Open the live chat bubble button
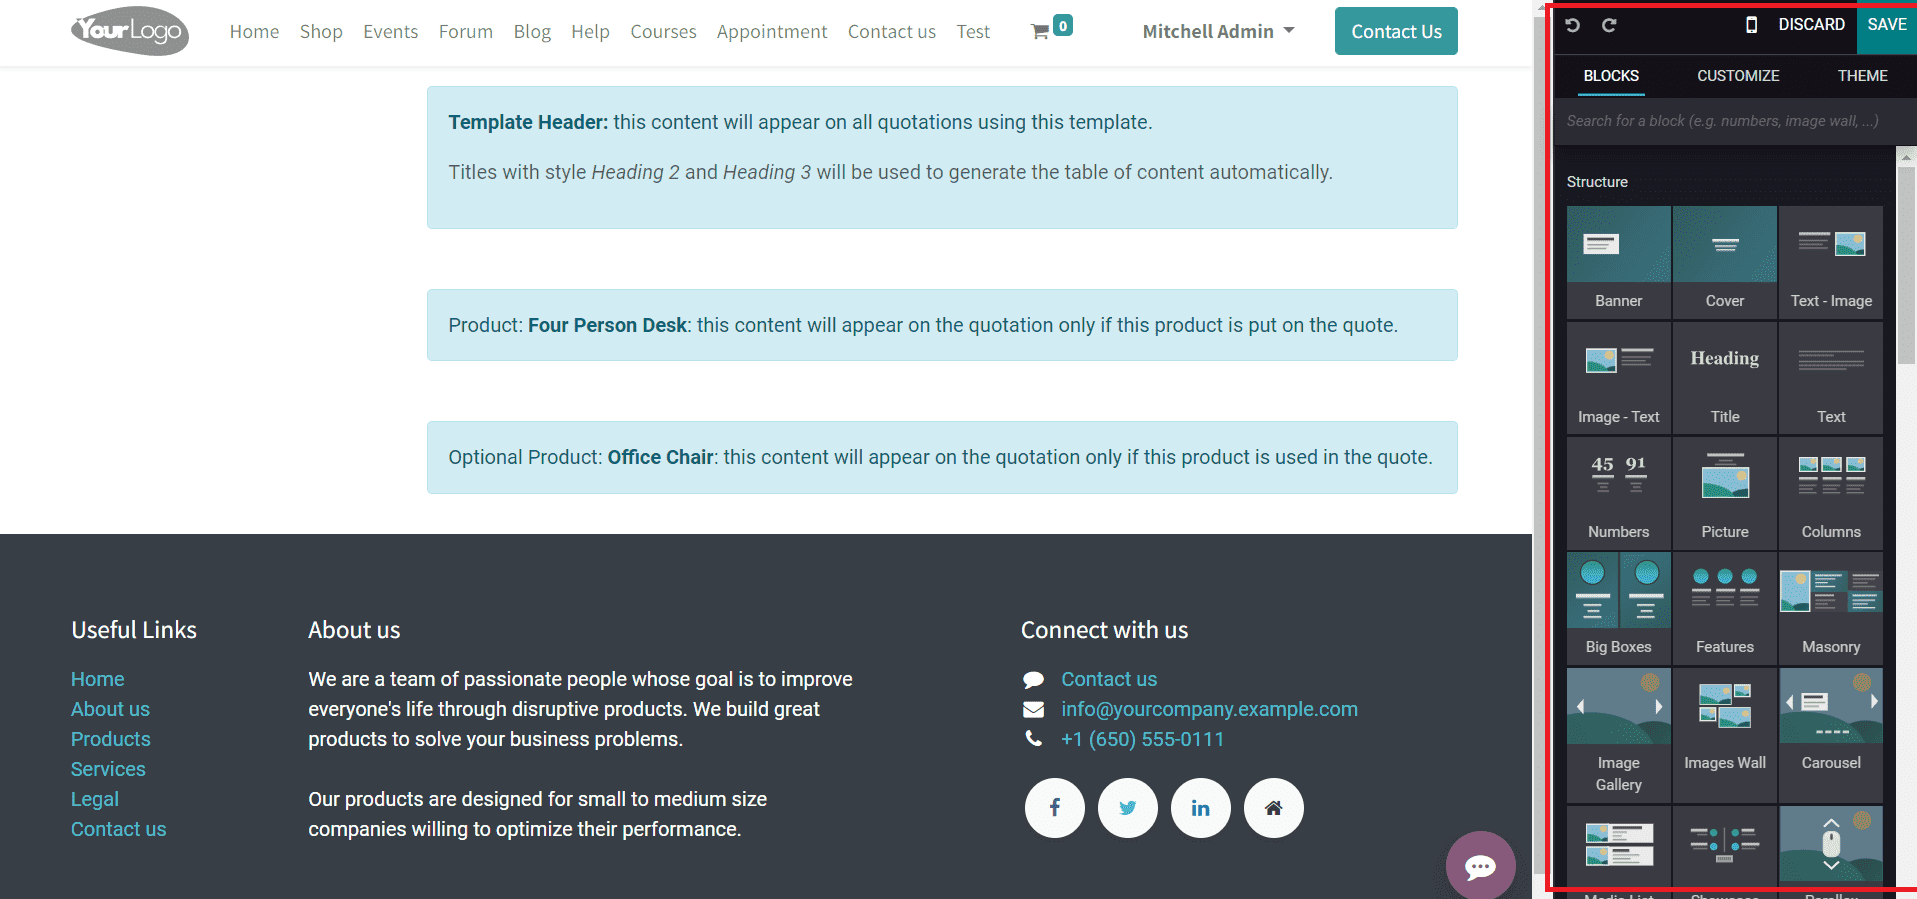 [1480, 866]
